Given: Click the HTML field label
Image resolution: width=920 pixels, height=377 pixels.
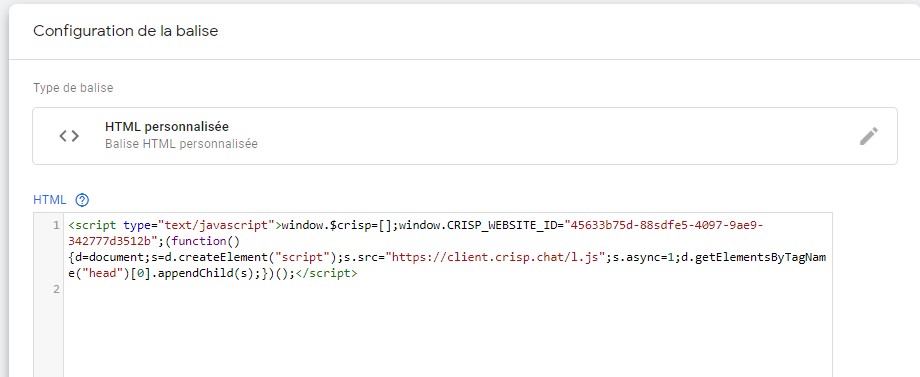Looking at the screenshot, I should tap(50, 200).
